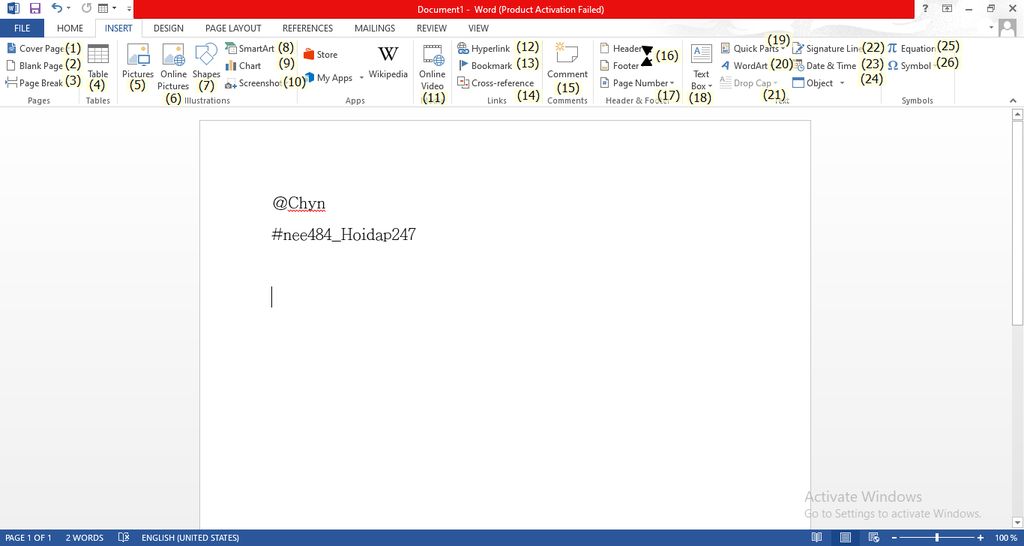Click PAGE 1 OF 1 in status bar
The image size is (1024, 546).
point(28,538)
